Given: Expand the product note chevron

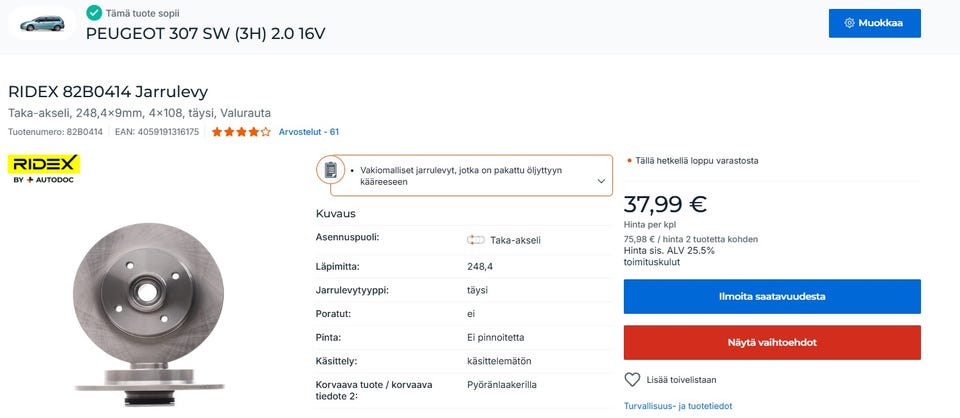Looking at the screenshot, I should tap(601, 182).
